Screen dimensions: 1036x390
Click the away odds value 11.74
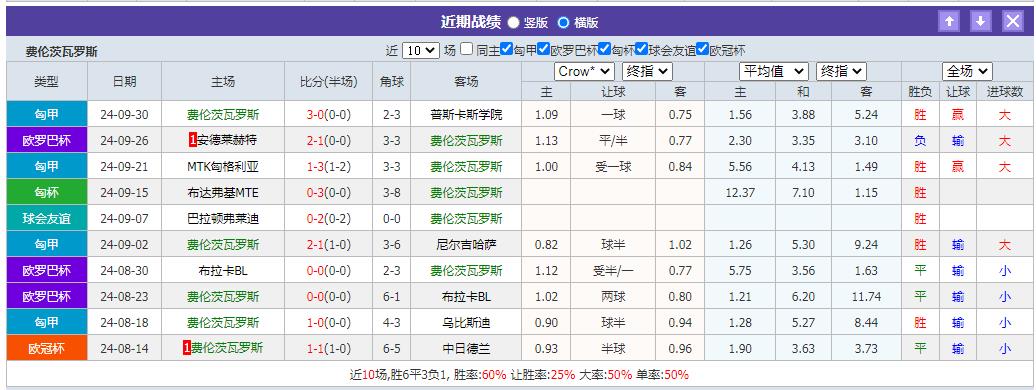click(x=866, y=297)
